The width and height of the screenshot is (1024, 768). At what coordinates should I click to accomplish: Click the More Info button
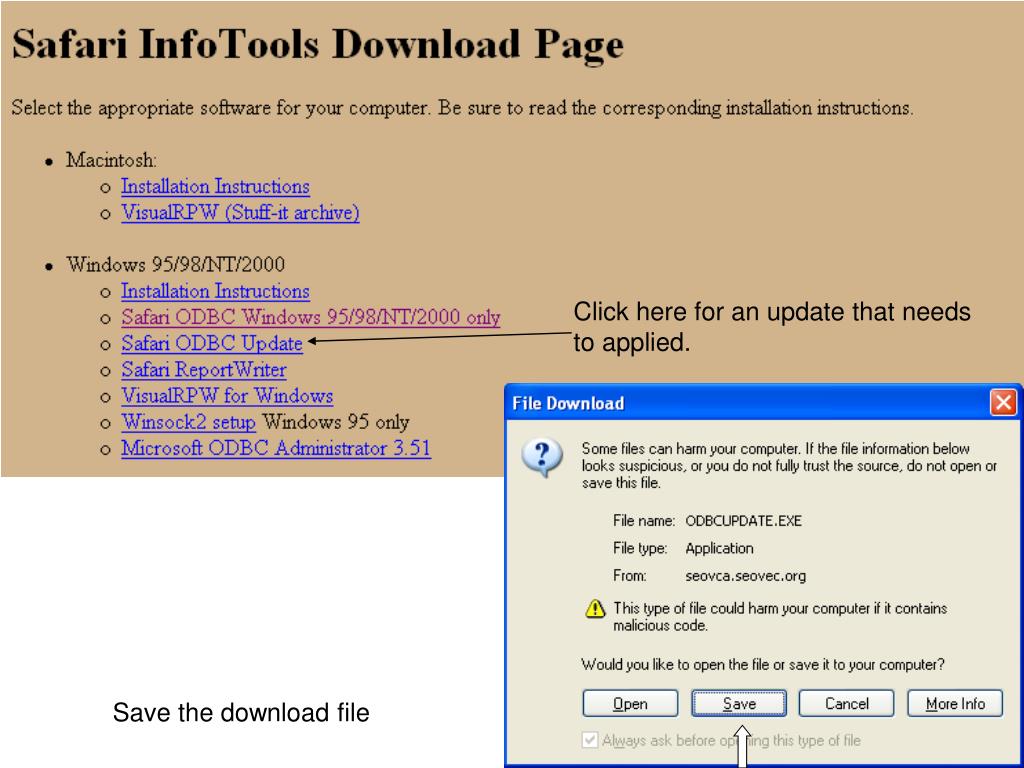955,703
